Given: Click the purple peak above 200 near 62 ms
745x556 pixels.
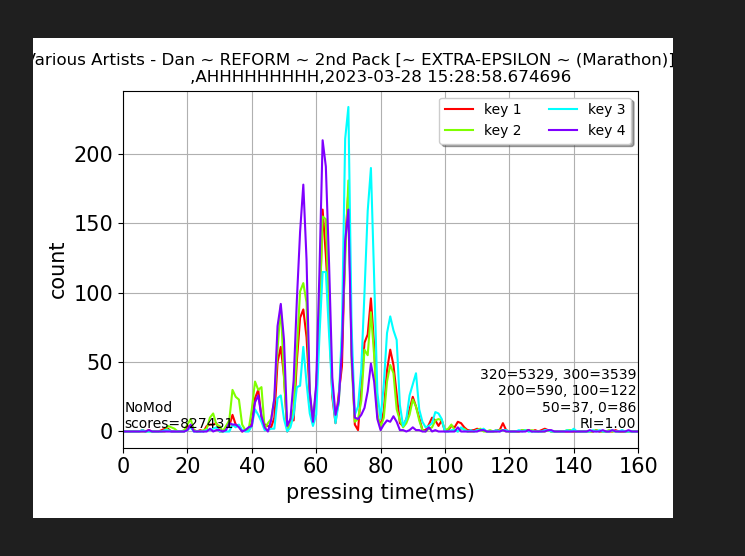Looking at the screenshot, I should point(323,141).
